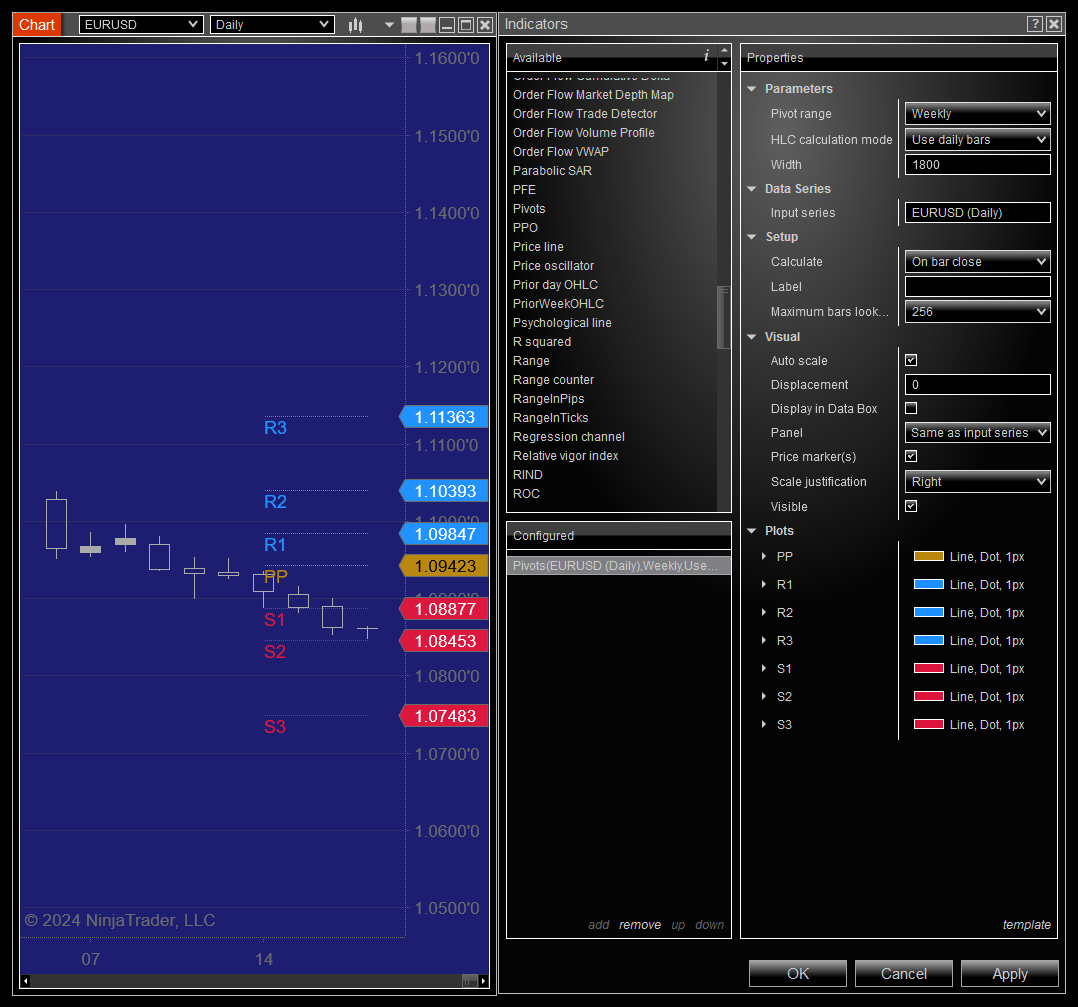Screen dimensions: 1078x1007
Task: Open the Panel dropdown
Action: pyautogui.click(x=978, y=432)
